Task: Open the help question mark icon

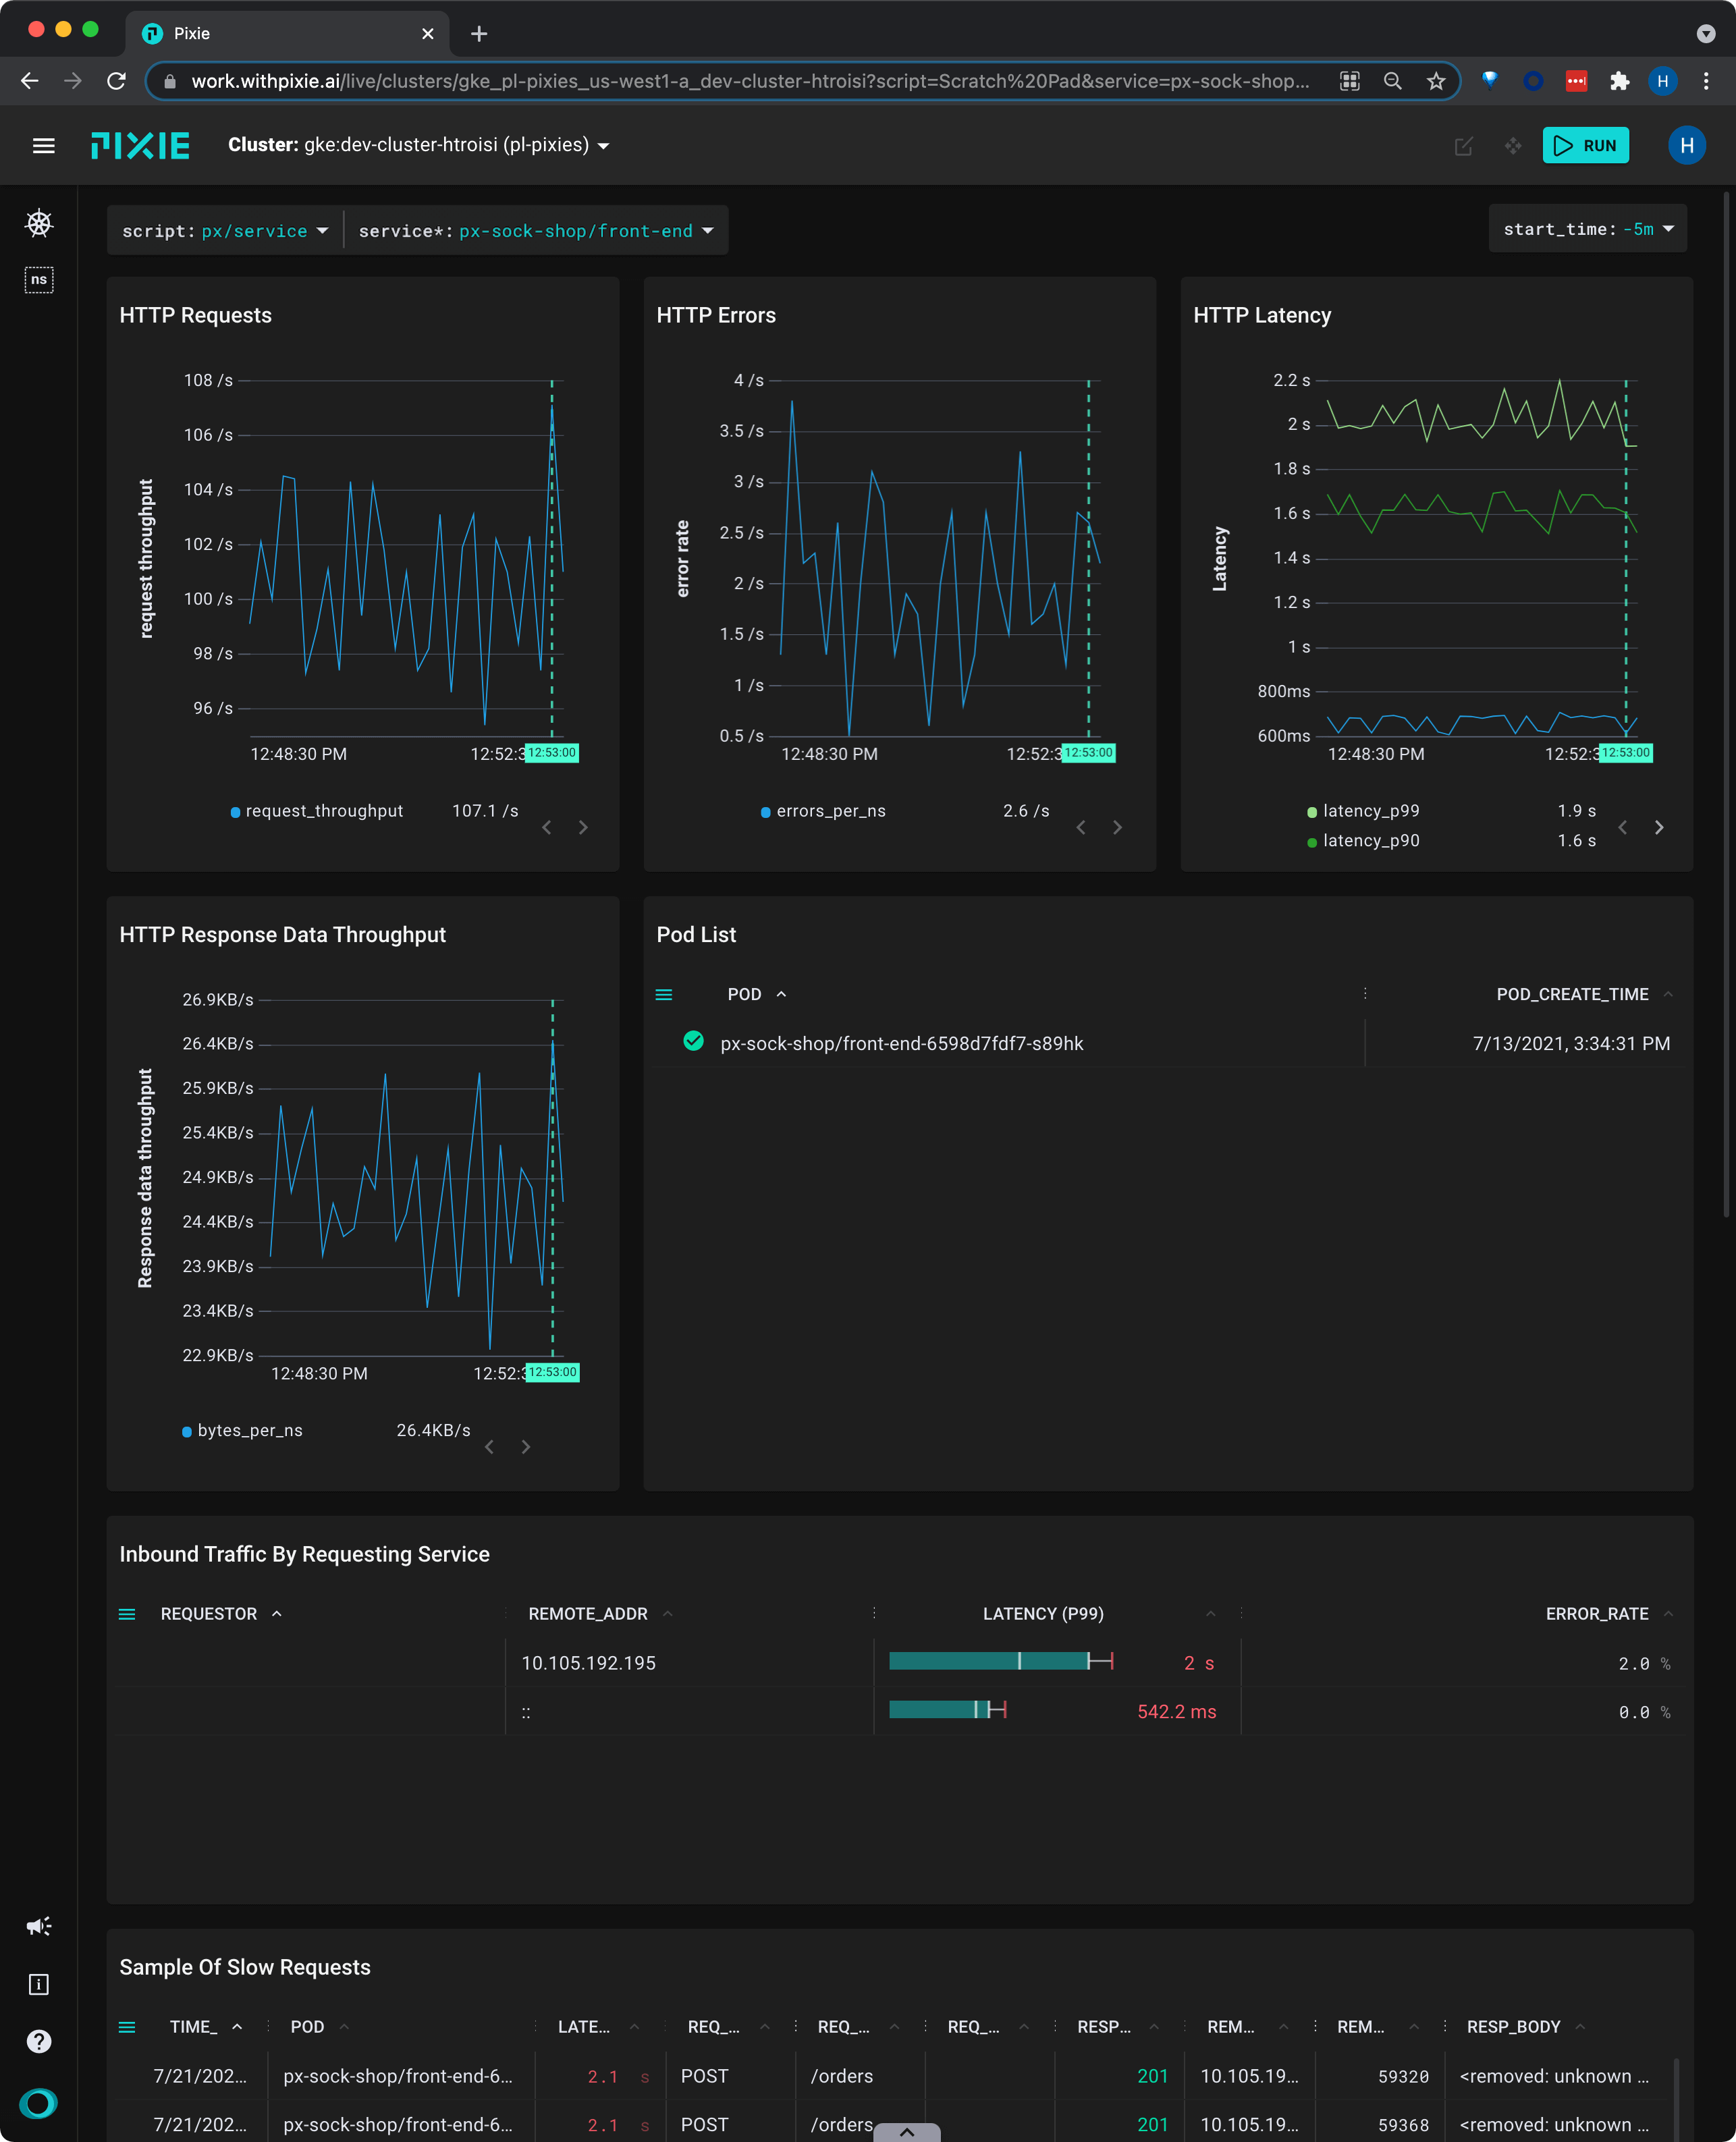Action: [x=39, y=2042]
